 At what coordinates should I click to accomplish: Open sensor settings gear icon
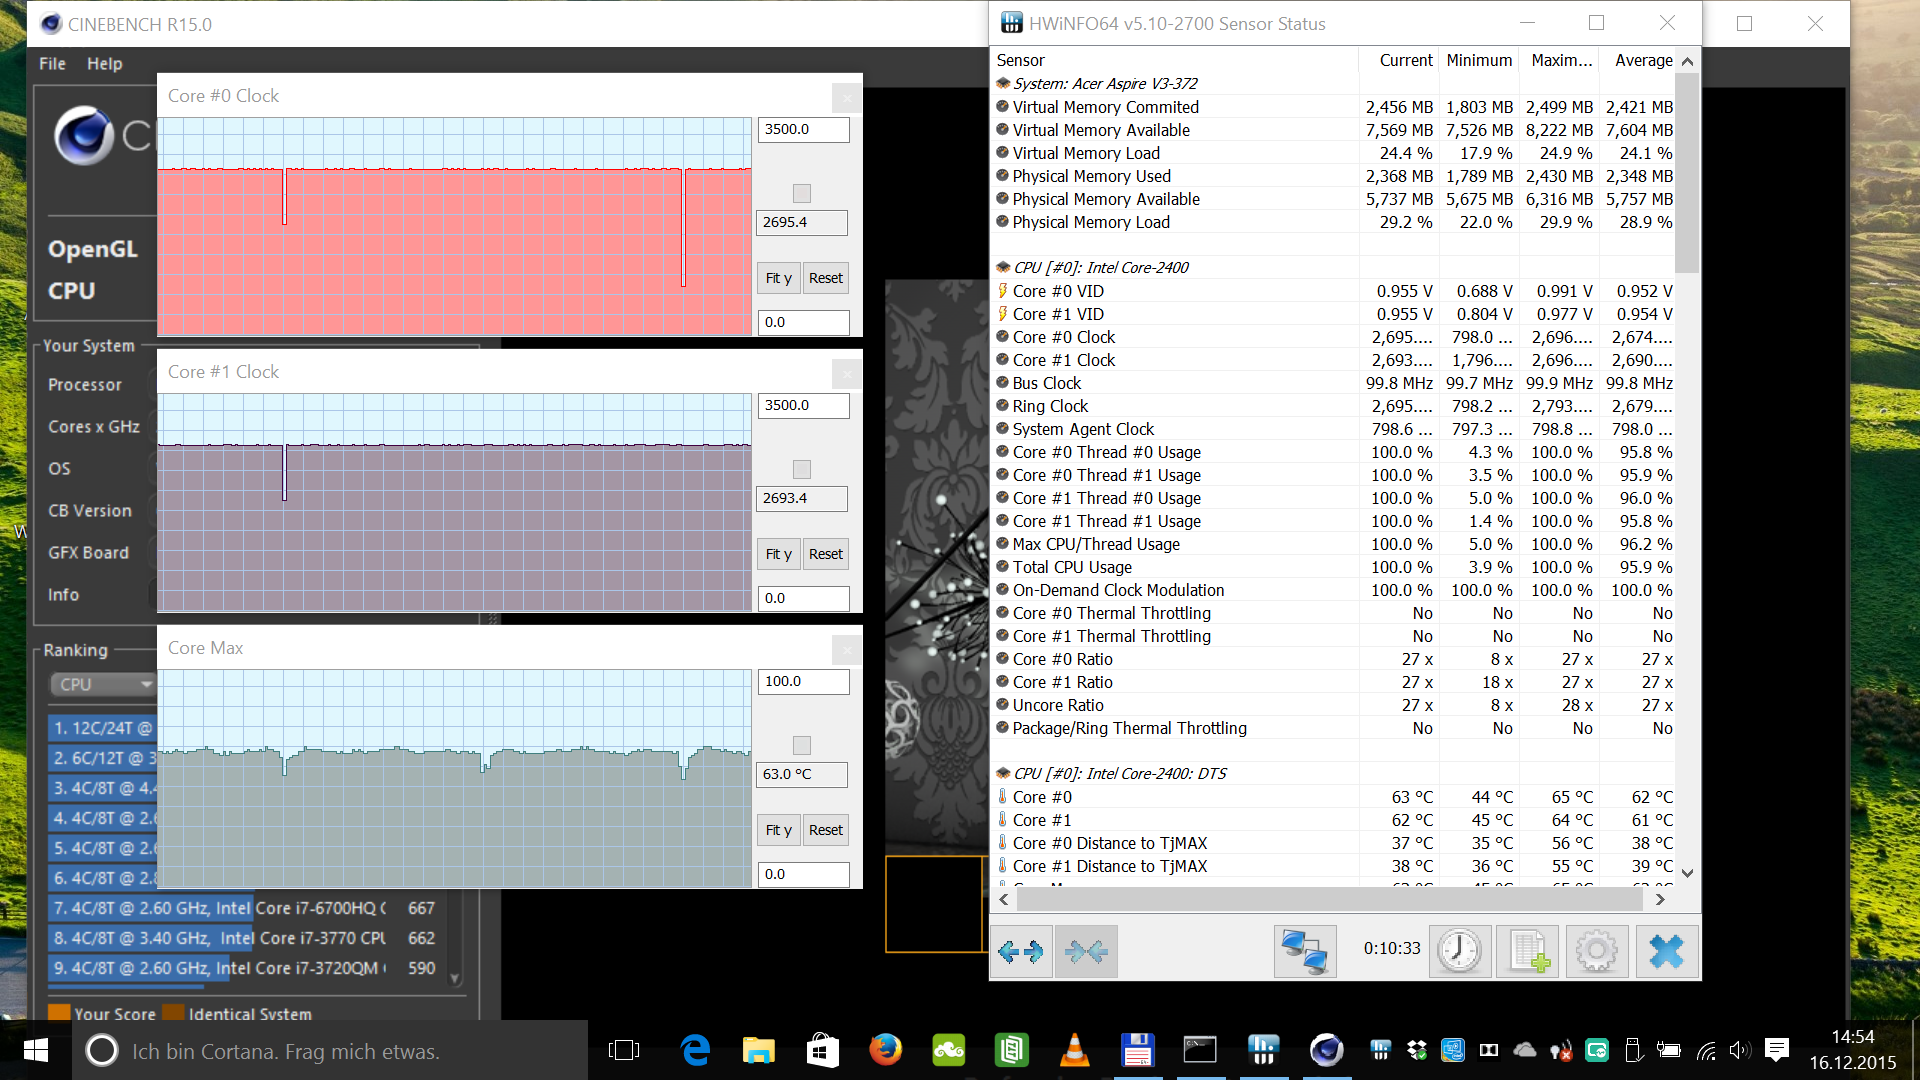pyautogui.click(x=1597, y=951)
